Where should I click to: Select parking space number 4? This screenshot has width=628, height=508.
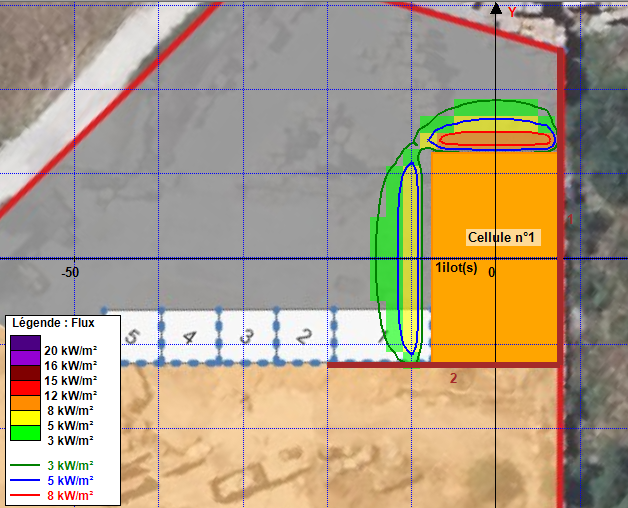tap(189, 335)
